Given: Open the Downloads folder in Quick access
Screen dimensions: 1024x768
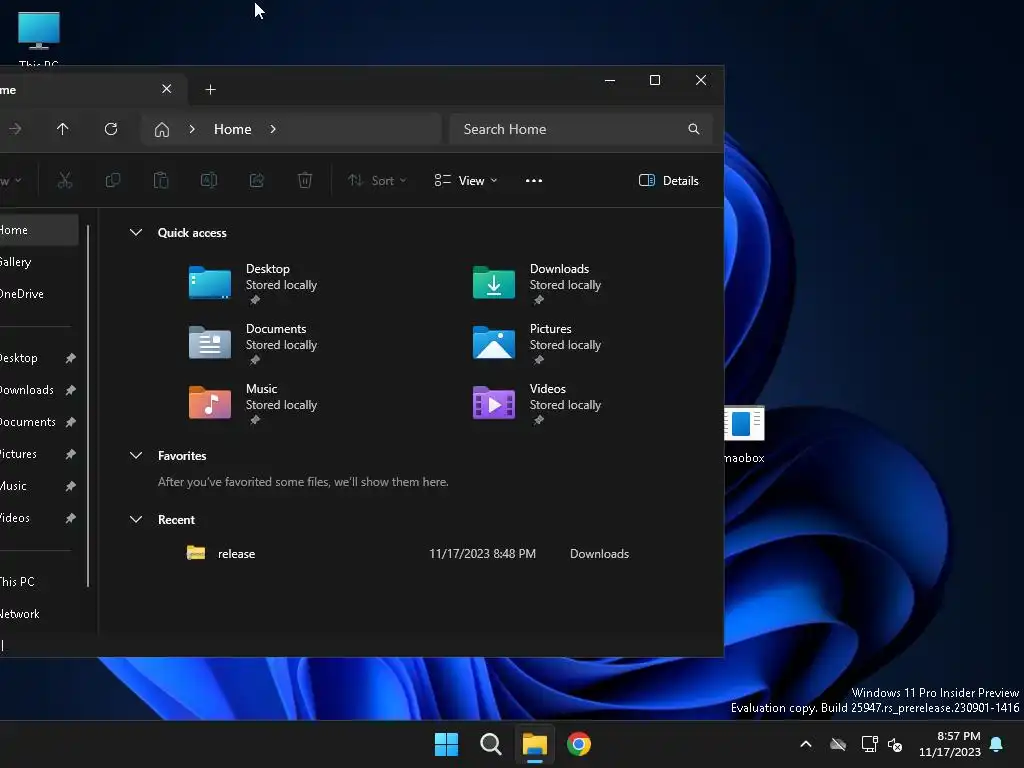Looking at the screenshot, I should [x=494, y=283].
